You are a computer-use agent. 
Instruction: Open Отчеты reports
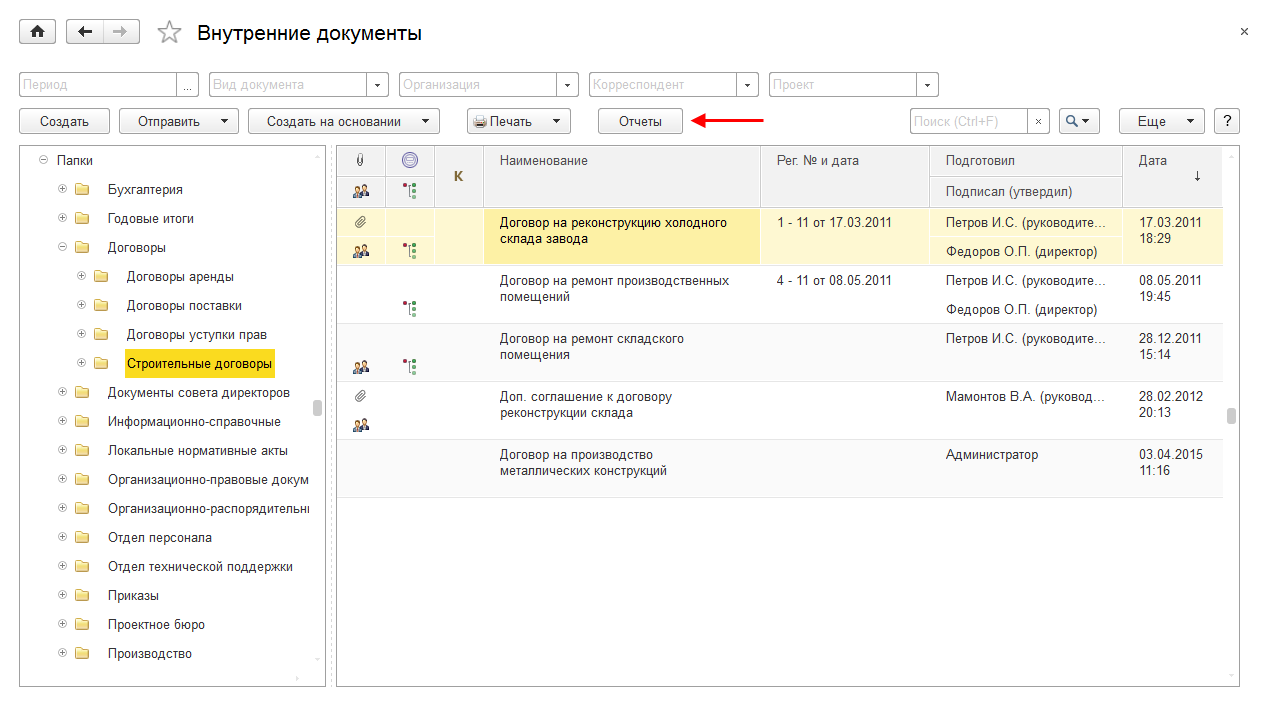640,121
